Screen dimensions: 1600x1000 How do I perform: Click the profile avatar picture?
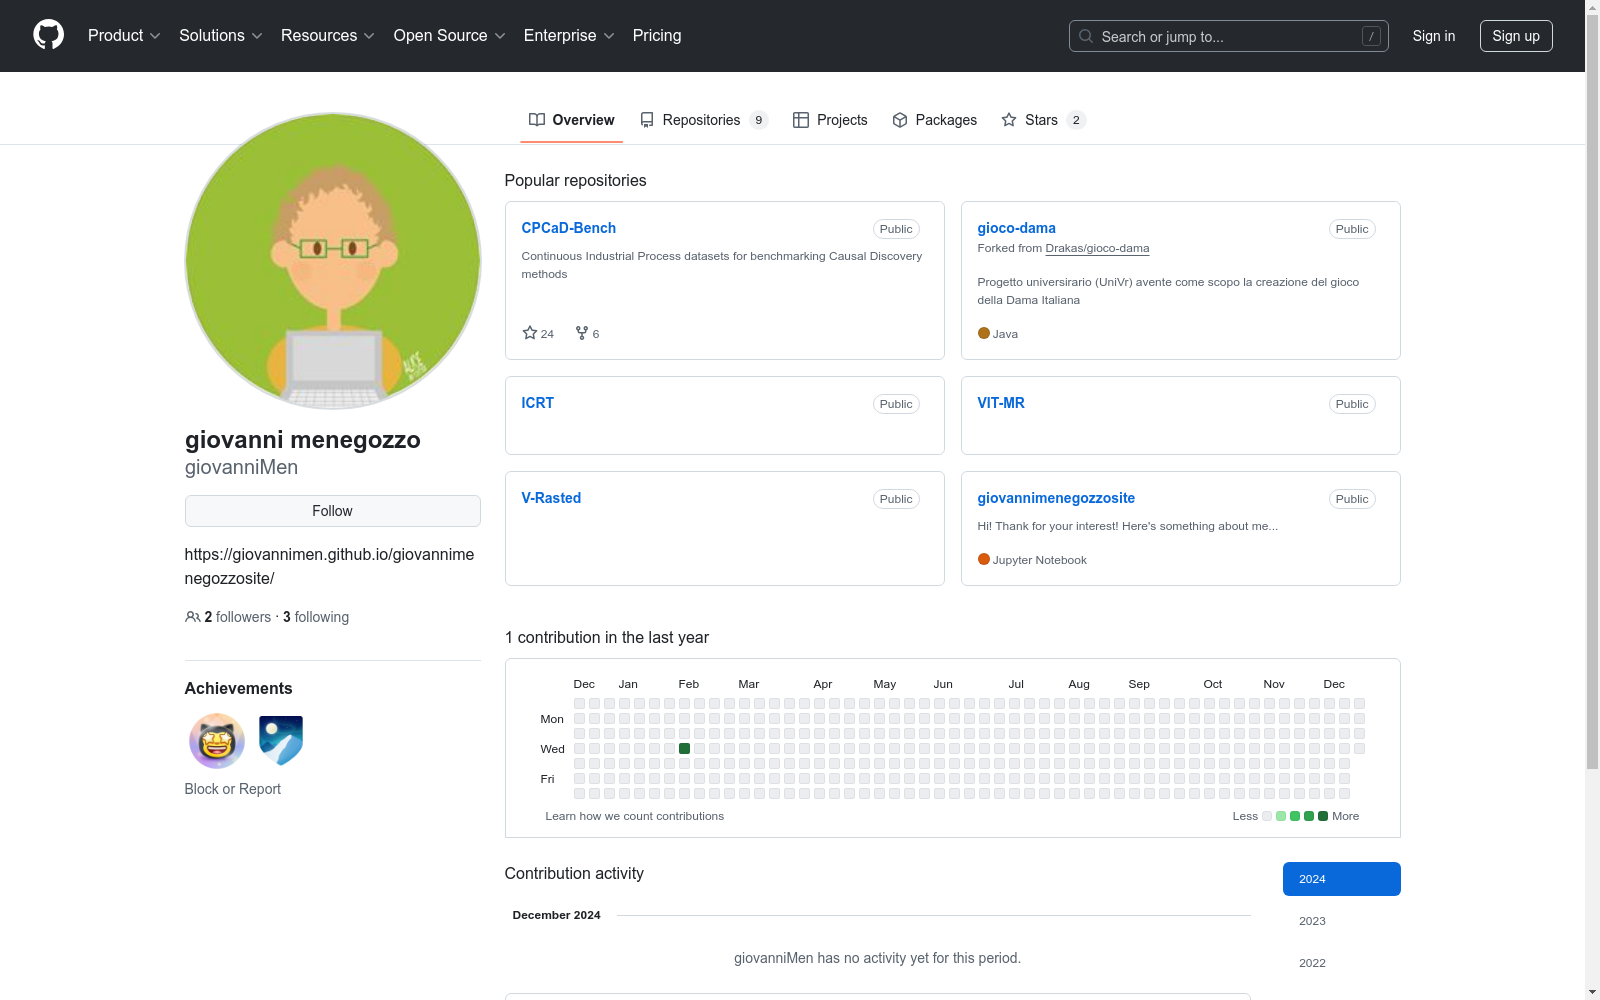pyautogui.click(x=333, y=261)
